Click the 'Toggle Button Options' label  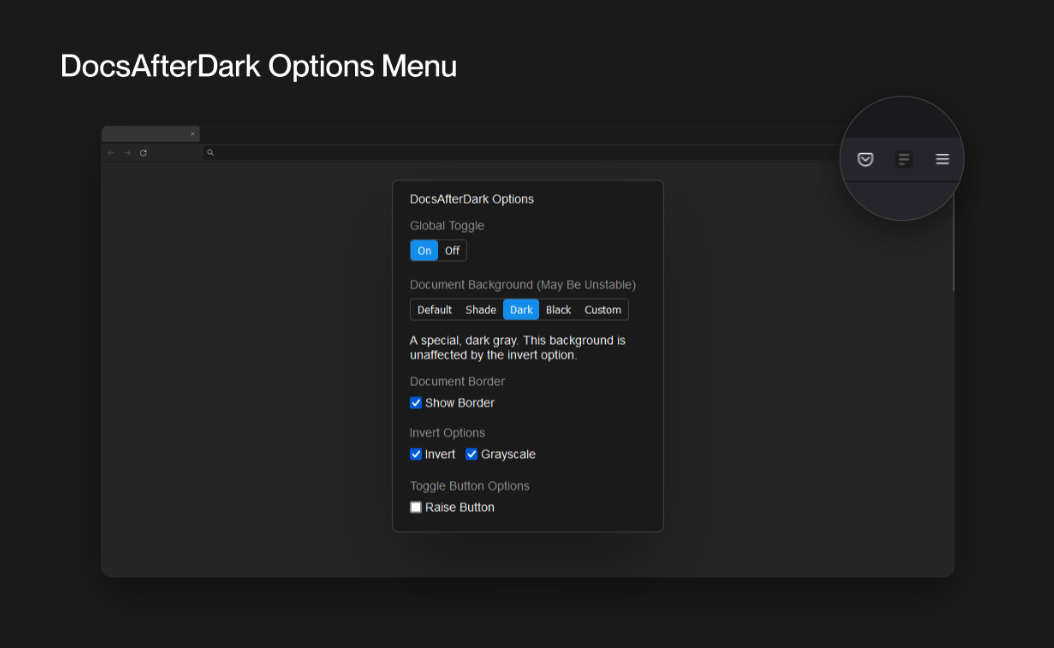470,486
